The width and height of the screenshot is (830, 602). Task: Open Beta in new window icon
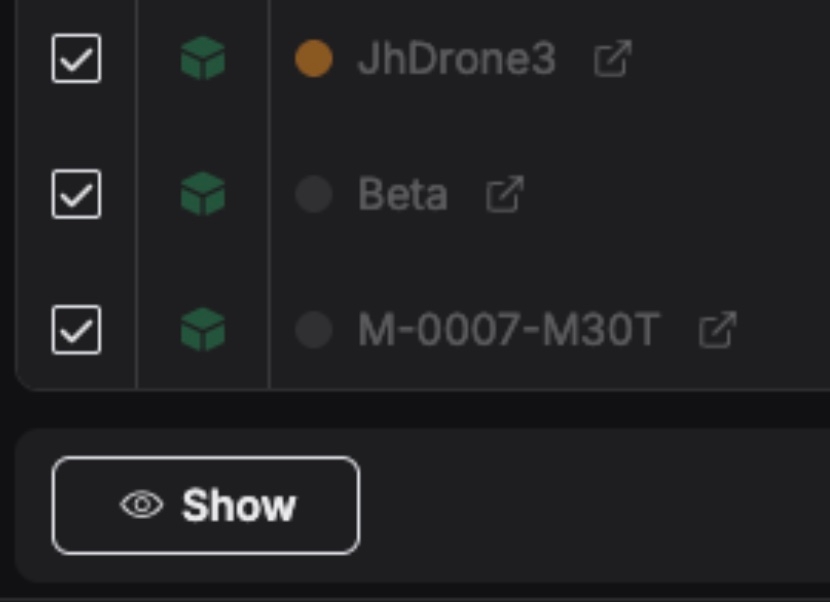coord(505,194)
